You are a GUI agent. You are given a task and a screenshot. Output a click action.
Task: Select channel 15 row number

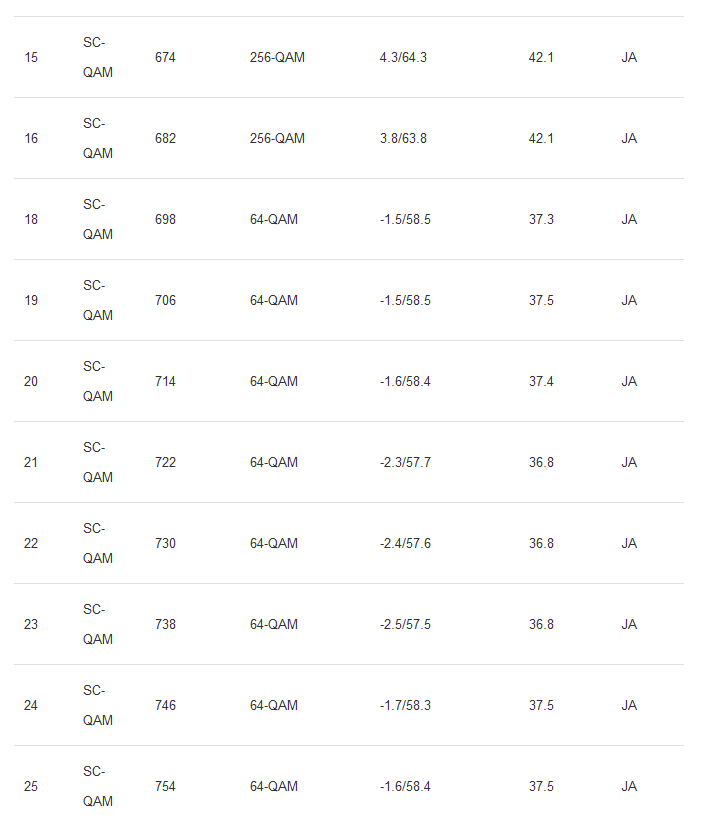pos(31,57)
